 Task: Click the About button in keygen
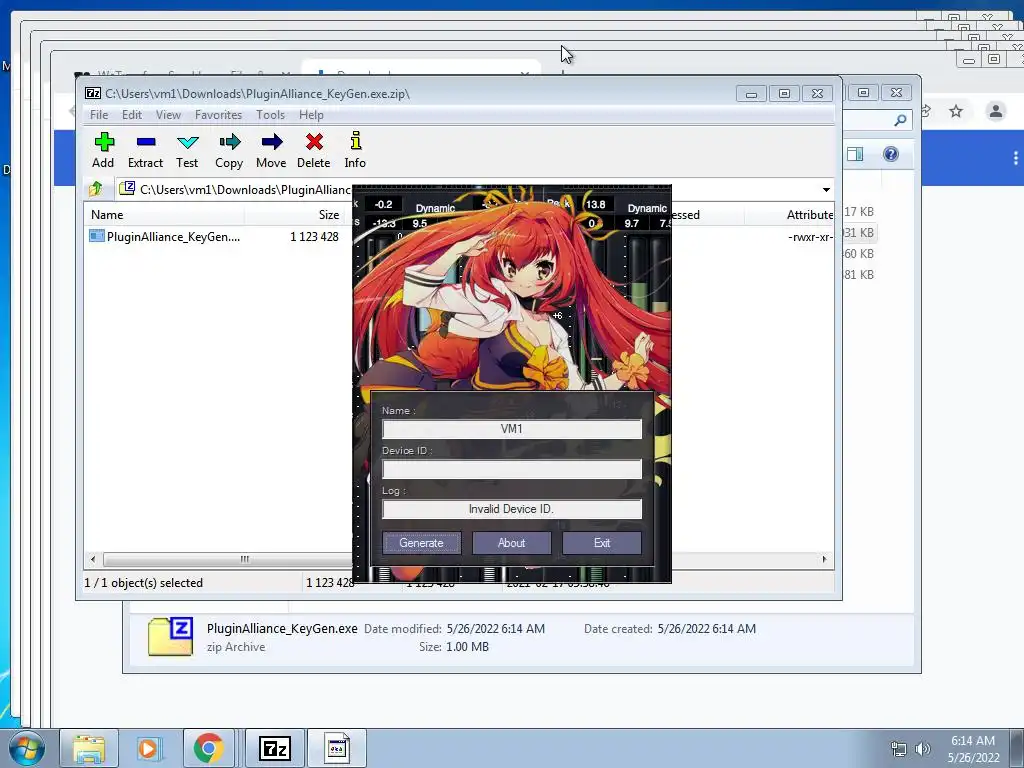click(x=511, y=543)
